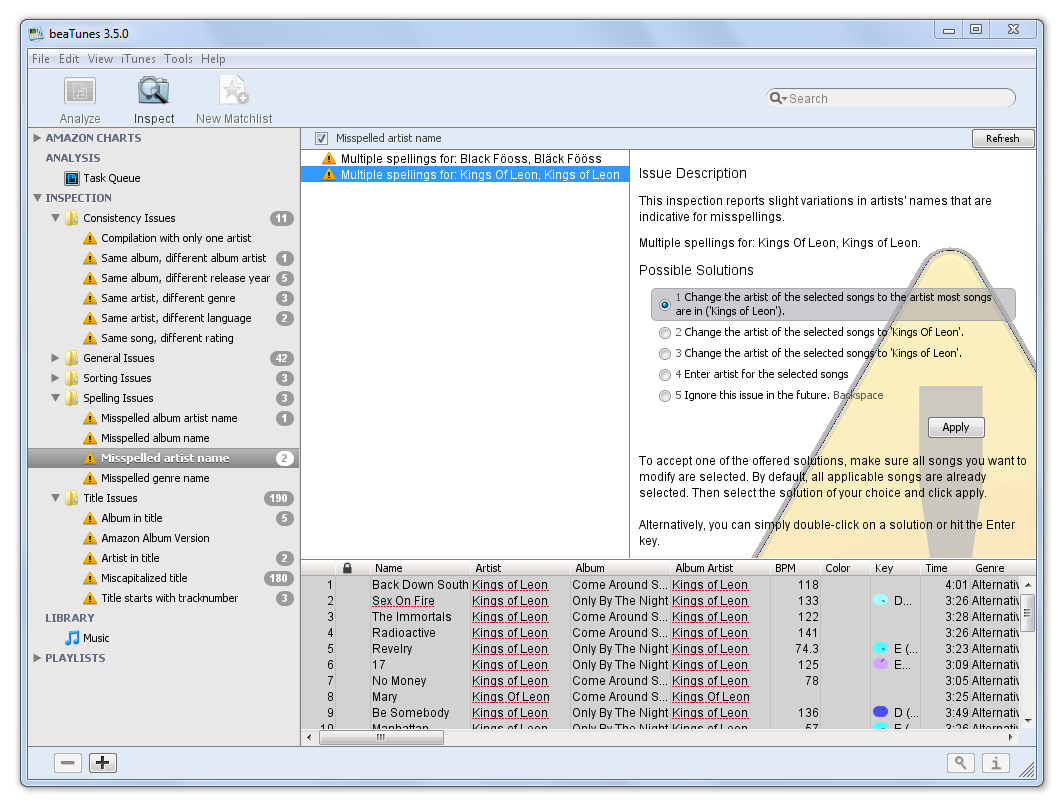
Task: Expand the Sorting Issues folder
Action: point(56,378)
